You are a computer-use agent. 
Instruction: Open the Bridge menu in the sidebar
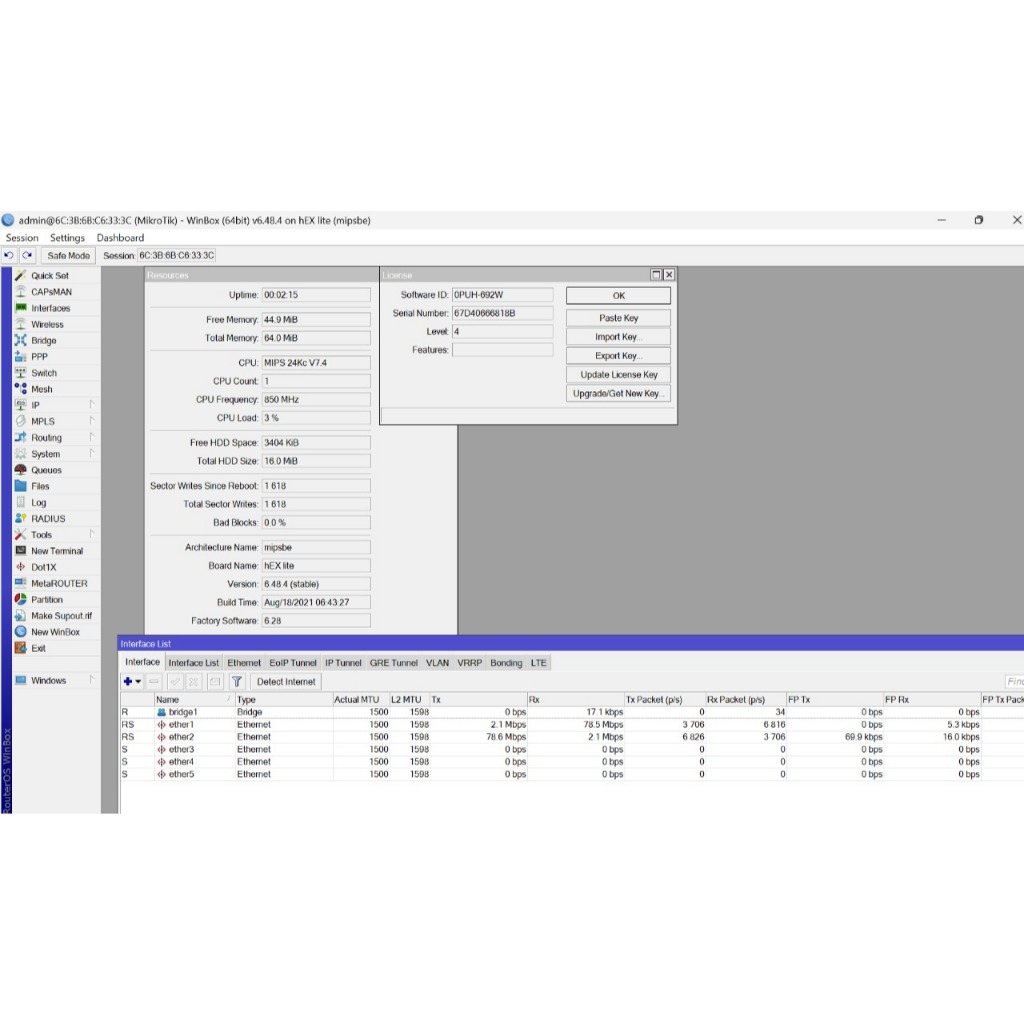(x=43, y=341)
